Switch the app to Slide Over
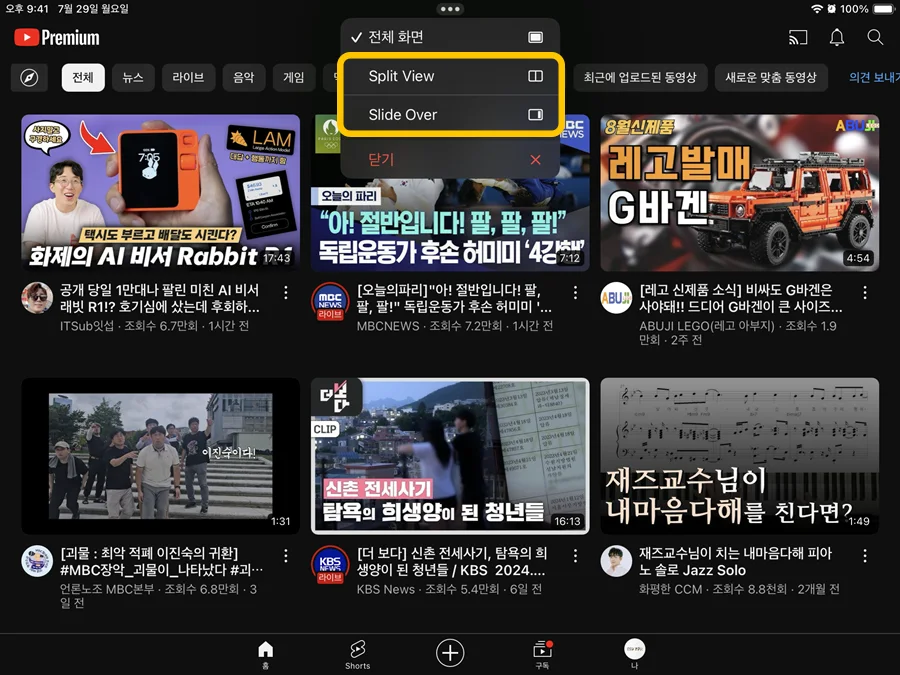The width and height of the screenshot is (900, 675). [449, 114]
